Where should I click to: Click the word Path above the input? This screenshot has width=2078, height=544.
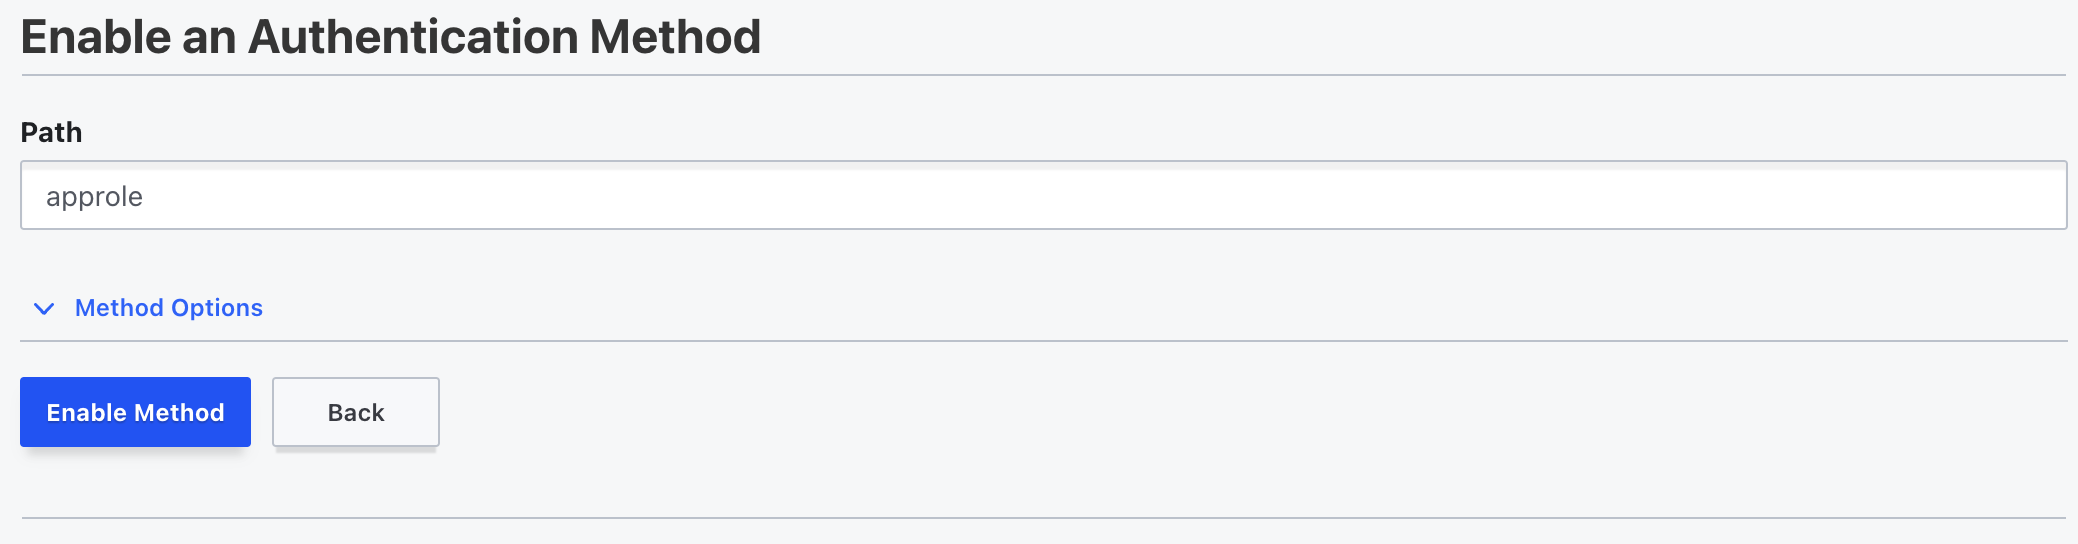click(x=52, y=132)
